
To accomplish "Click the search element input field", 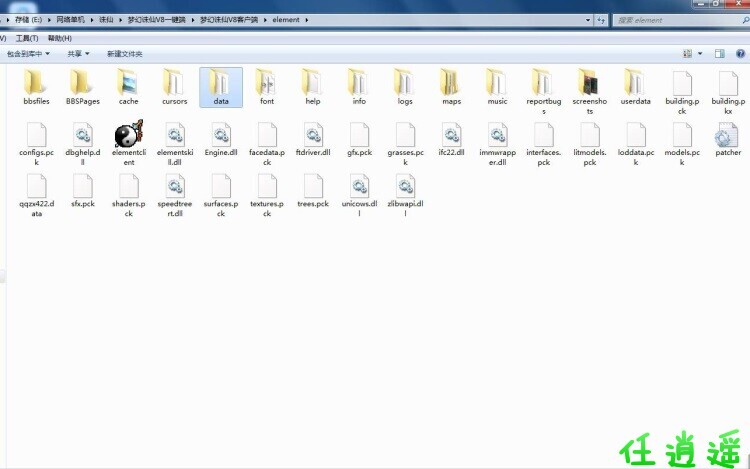I will coord(670,19).
